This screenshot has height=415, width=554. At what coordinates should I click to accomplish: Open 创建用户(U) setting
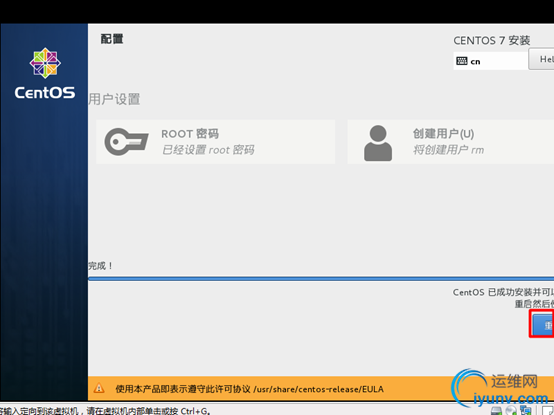click(x=451, y=142)
